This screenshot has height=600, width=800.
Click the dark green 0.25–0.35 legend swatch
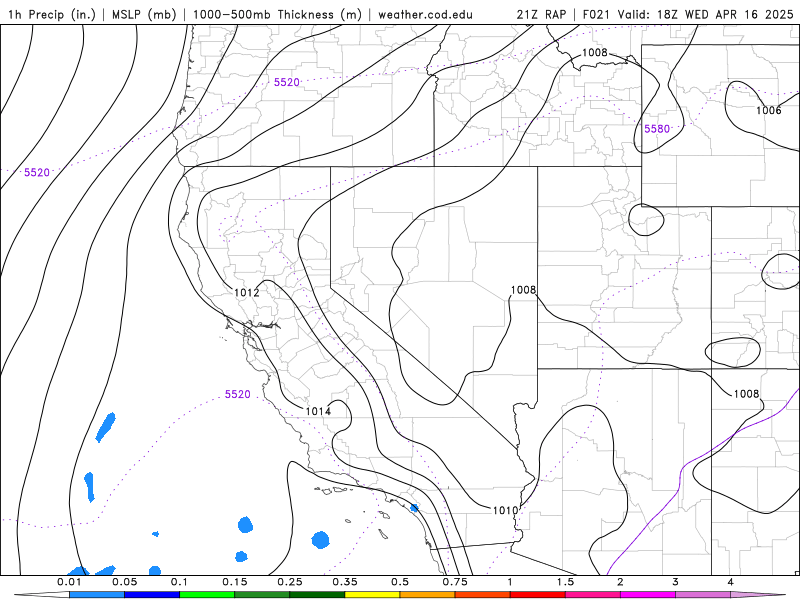pos(317,595)
